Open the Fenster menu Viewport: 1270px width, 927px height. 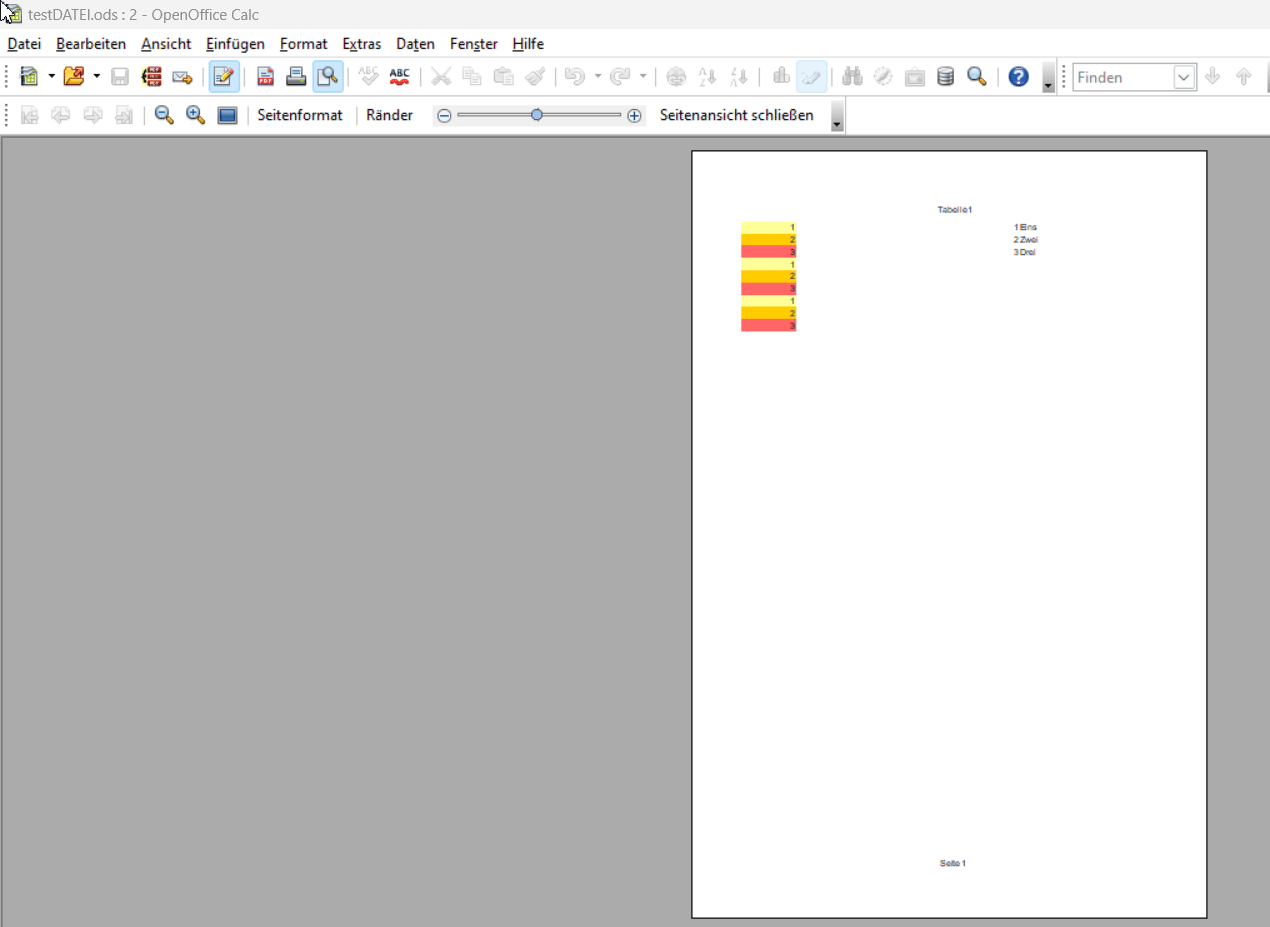(x=474, y=44)
